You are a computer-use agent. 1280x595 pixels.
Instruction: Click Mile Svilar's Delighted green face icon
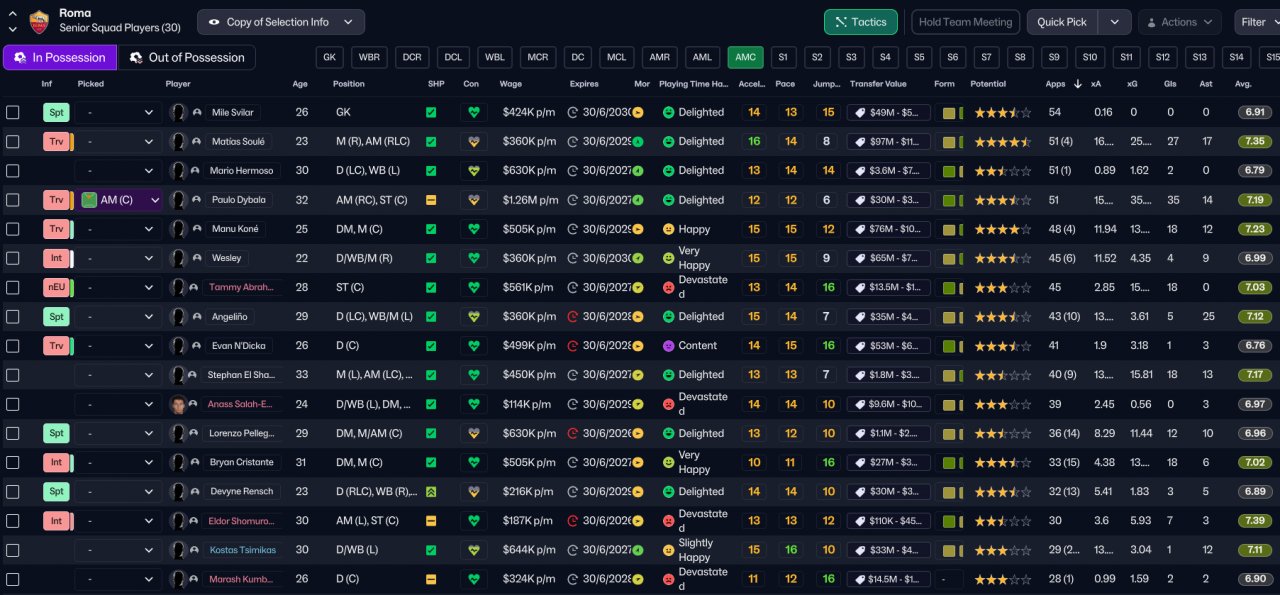[668, 113]
